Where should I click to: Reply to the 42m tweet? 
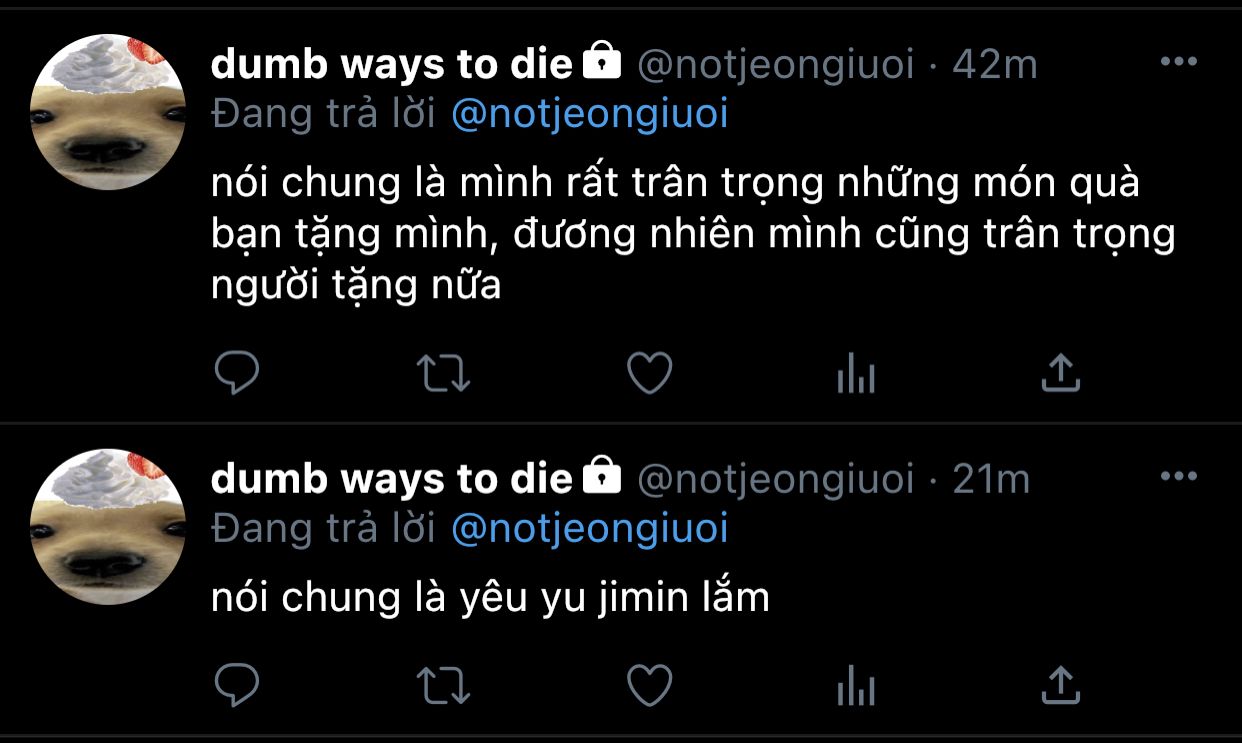237,373
